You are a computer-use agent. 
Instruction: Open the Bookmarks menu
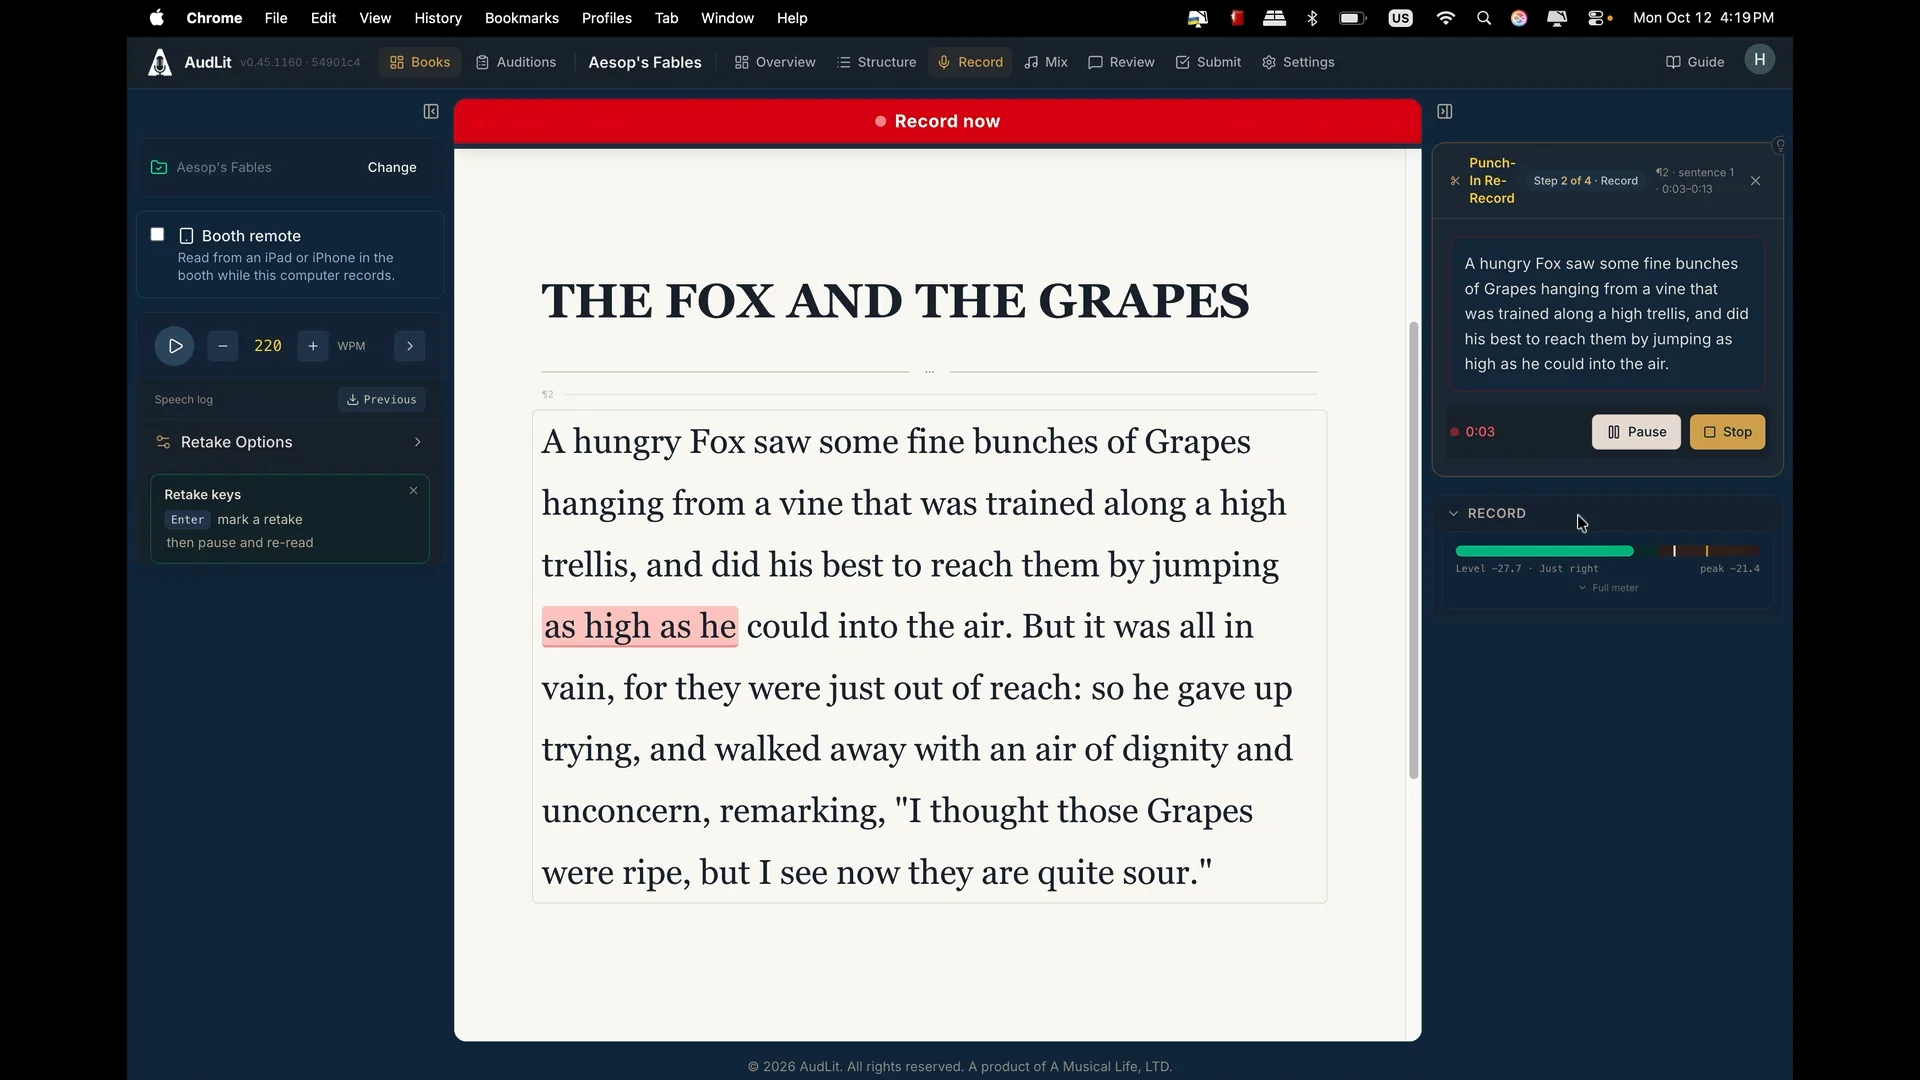tap(522, 18)
